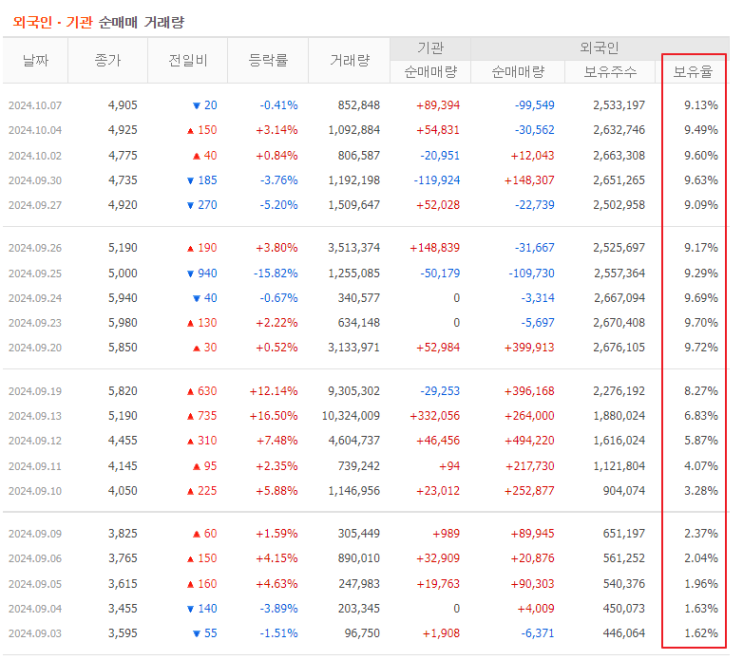Click foreign shares held 904,074
The width and height of the screenshot is (743, 660).
coord(624,490)
